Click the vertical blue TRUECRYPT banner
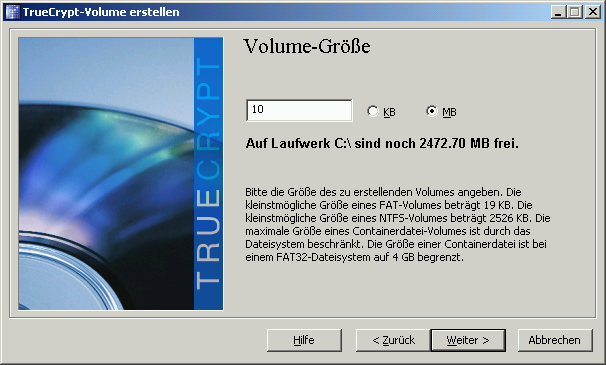The height and width of the screenshot is (365, 606). 208,174
